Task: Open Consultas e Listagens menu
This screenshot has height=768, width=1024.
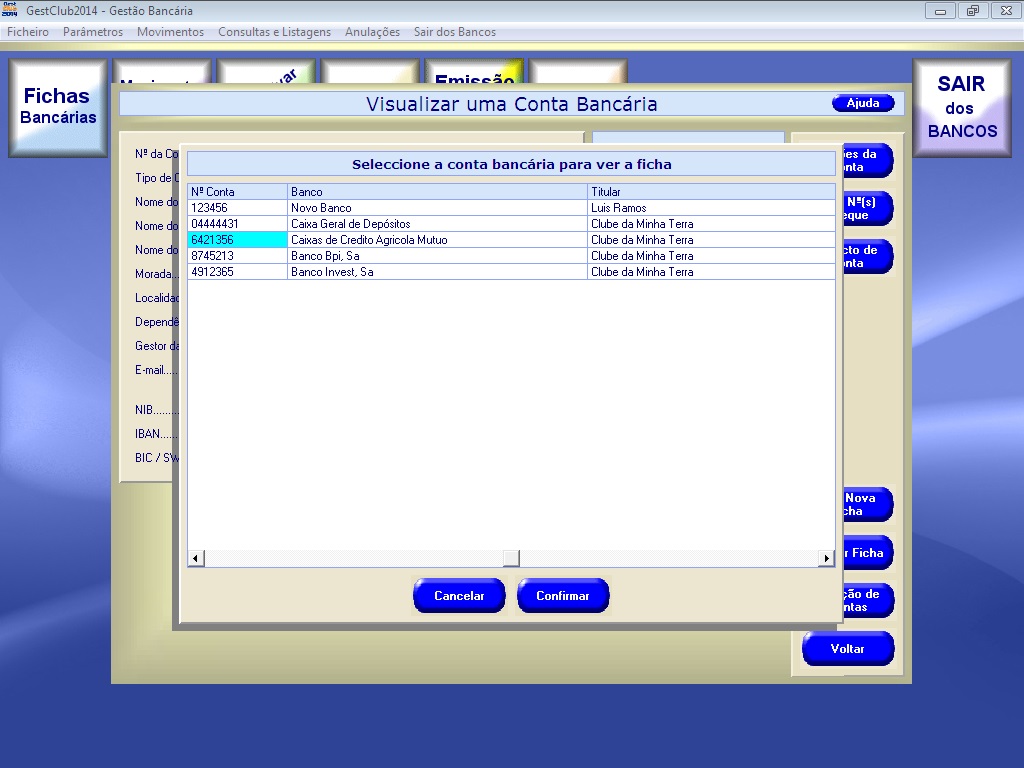Action: [x=274, y=32]
